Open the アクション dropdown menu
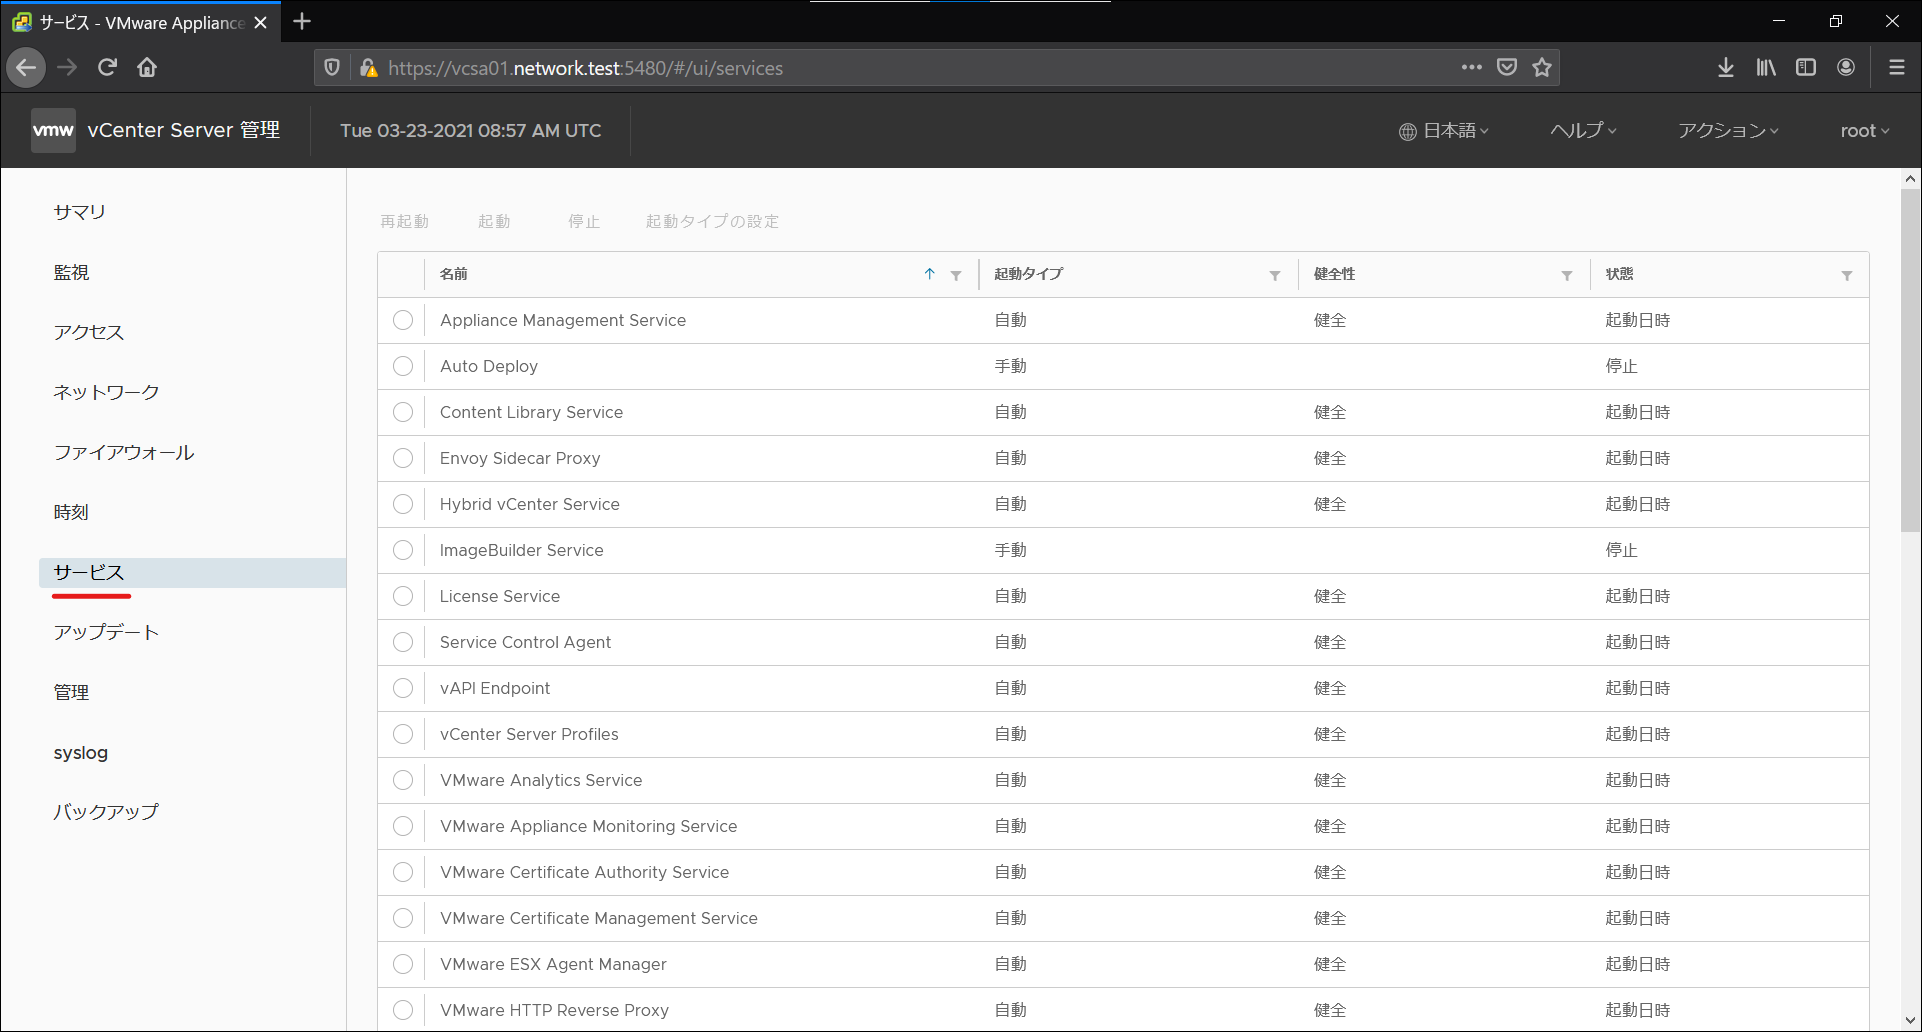 [1728, 131]
